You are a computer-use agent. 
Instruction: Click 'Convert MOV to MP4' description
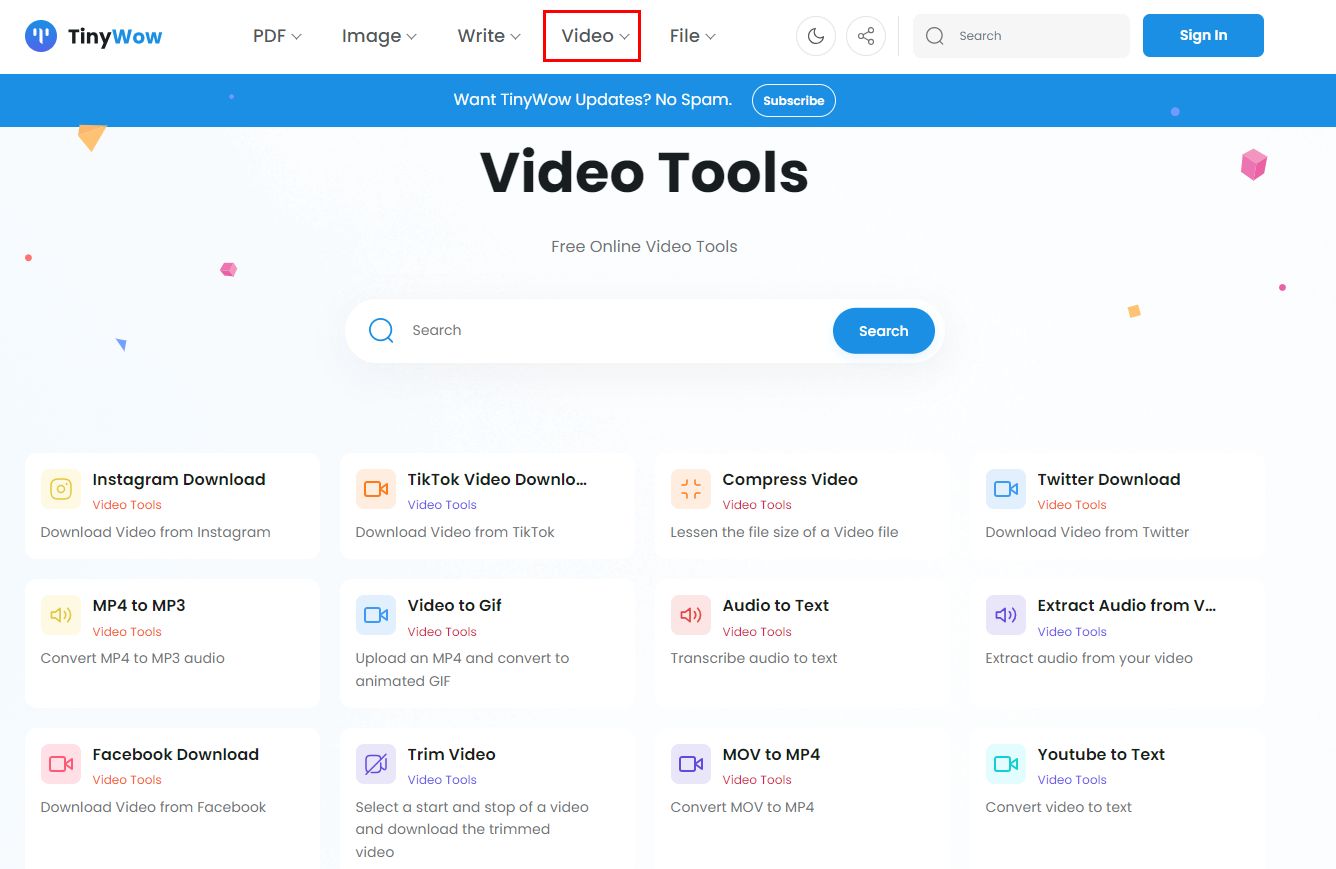click(x=742, y=807)
